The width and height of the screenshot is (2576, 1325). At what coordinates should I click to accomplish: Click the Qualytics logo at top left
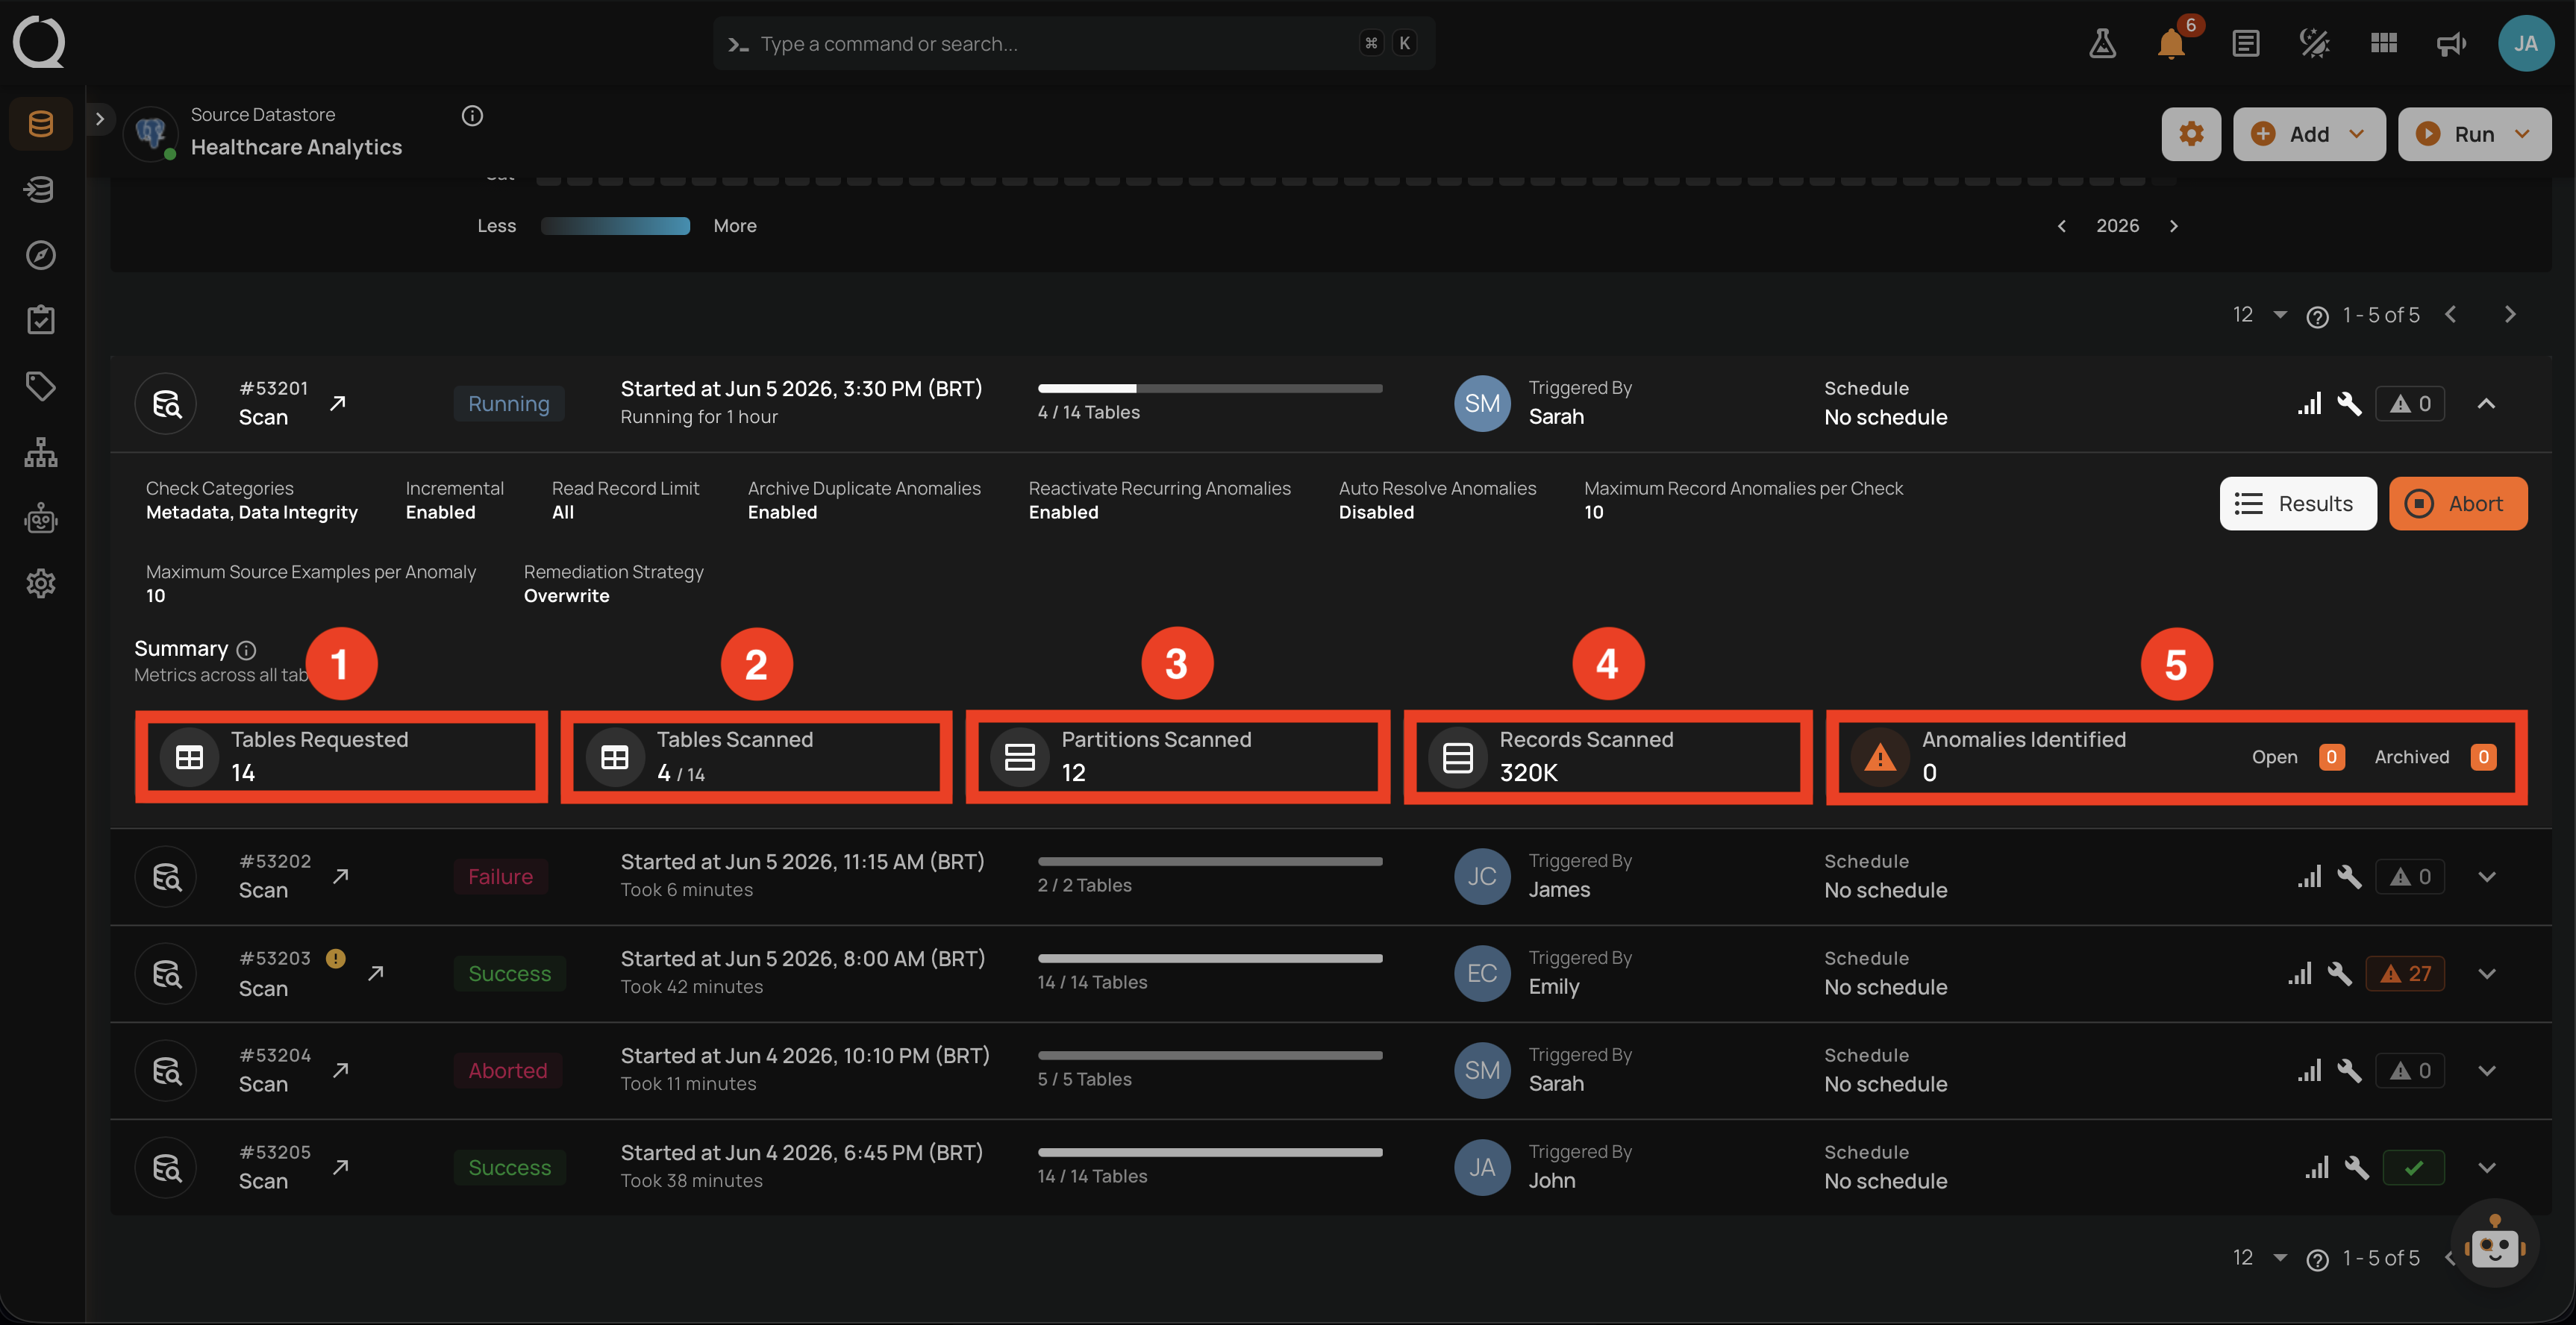tap(39, 43)
